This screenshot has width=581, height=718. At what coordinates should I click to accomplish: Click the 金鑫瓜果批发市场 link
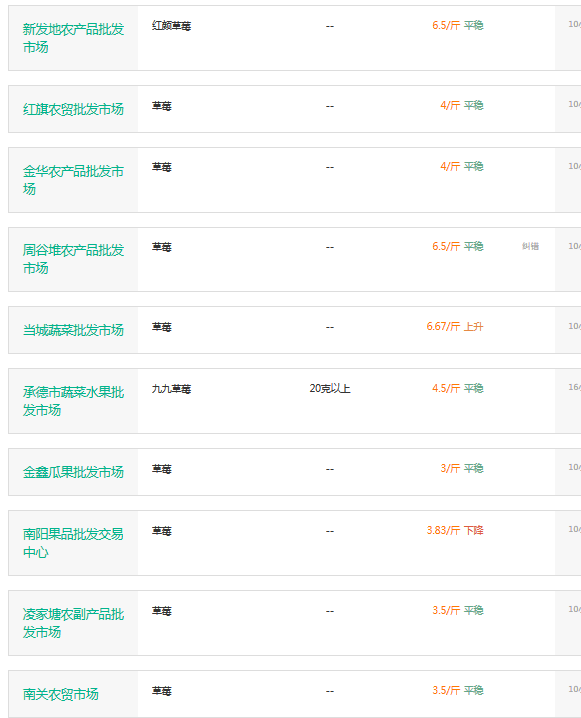(x=73, y=472)
